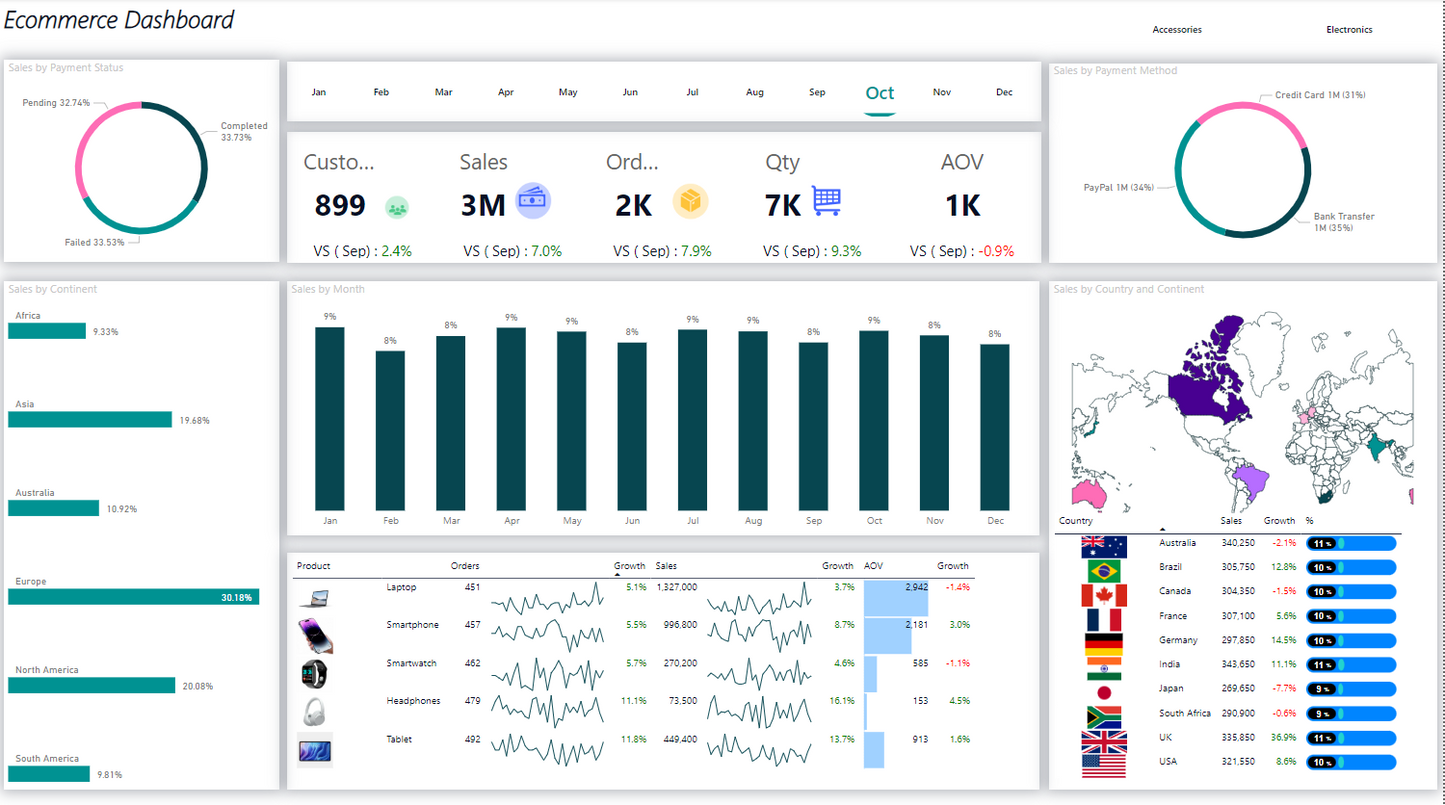
Task: Click the orange package icon beside 2K
Action: click(690, 202)
